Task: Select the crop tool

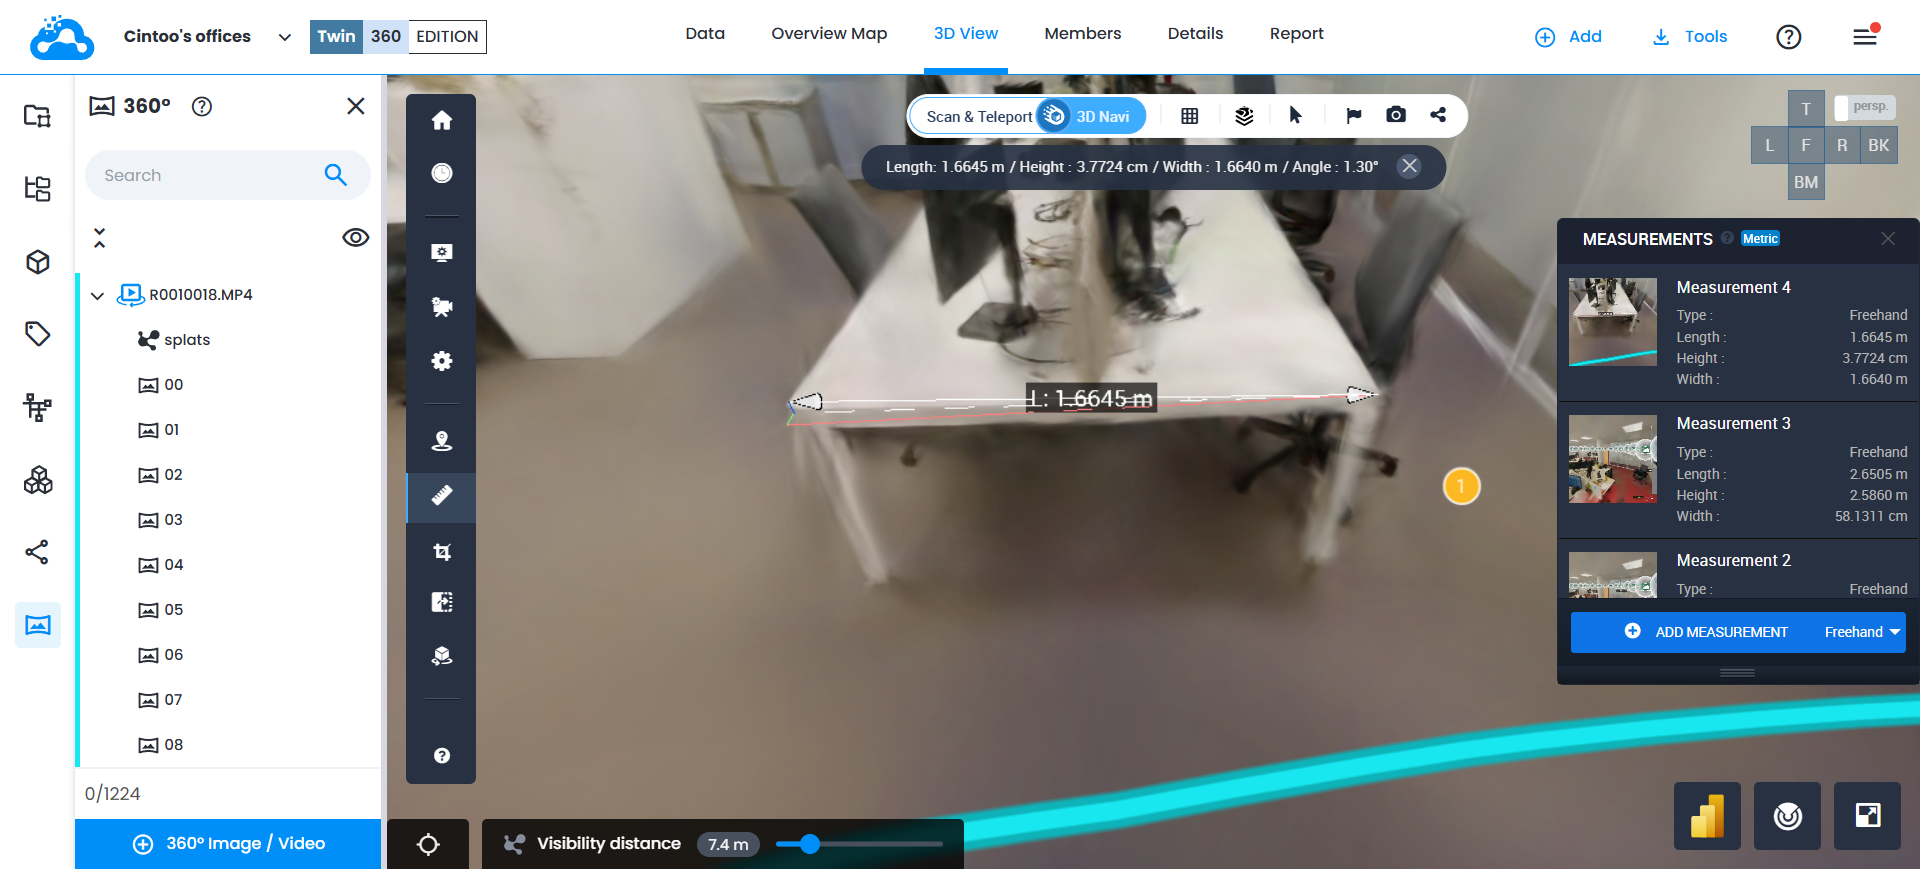Action: pos(441,552)
